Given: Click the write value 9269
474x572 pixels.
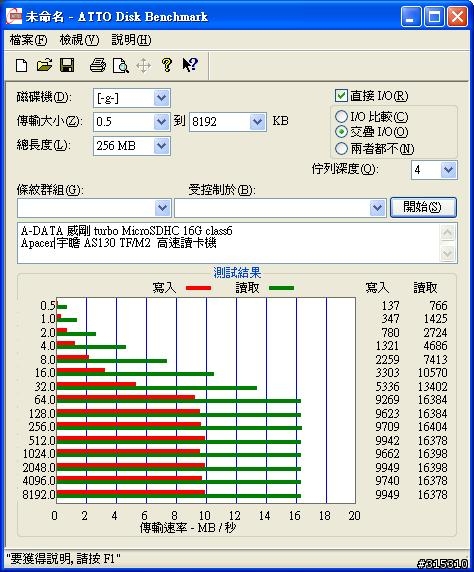Looking at the screenshot, I should pyautogui.click(x=387, y=400).
